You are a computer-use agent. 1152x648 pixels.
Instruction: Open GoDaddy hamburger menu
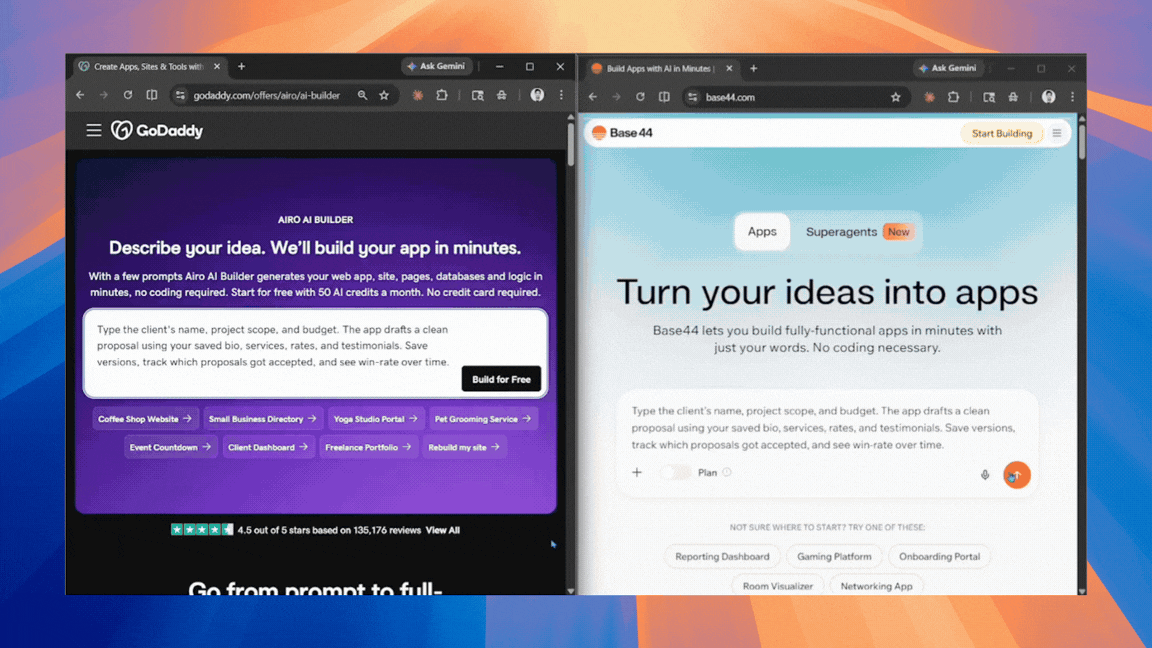coord(93,131)
